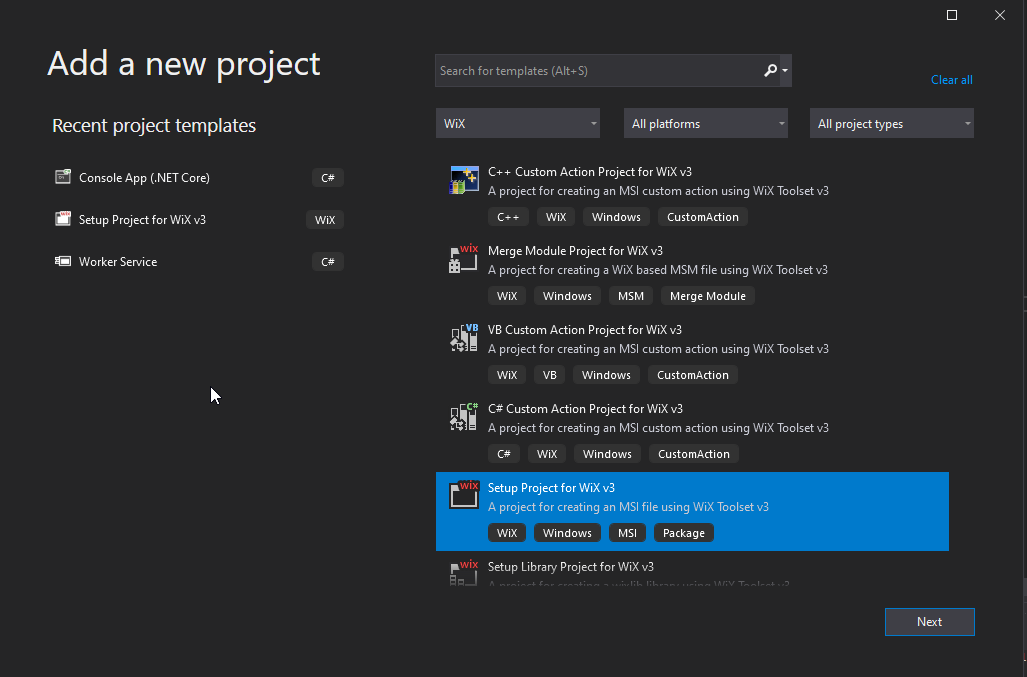Viewport: 1027px width, 677px height.
Task: Click the C# Custom Action Project icon
Action: point(464,417)
